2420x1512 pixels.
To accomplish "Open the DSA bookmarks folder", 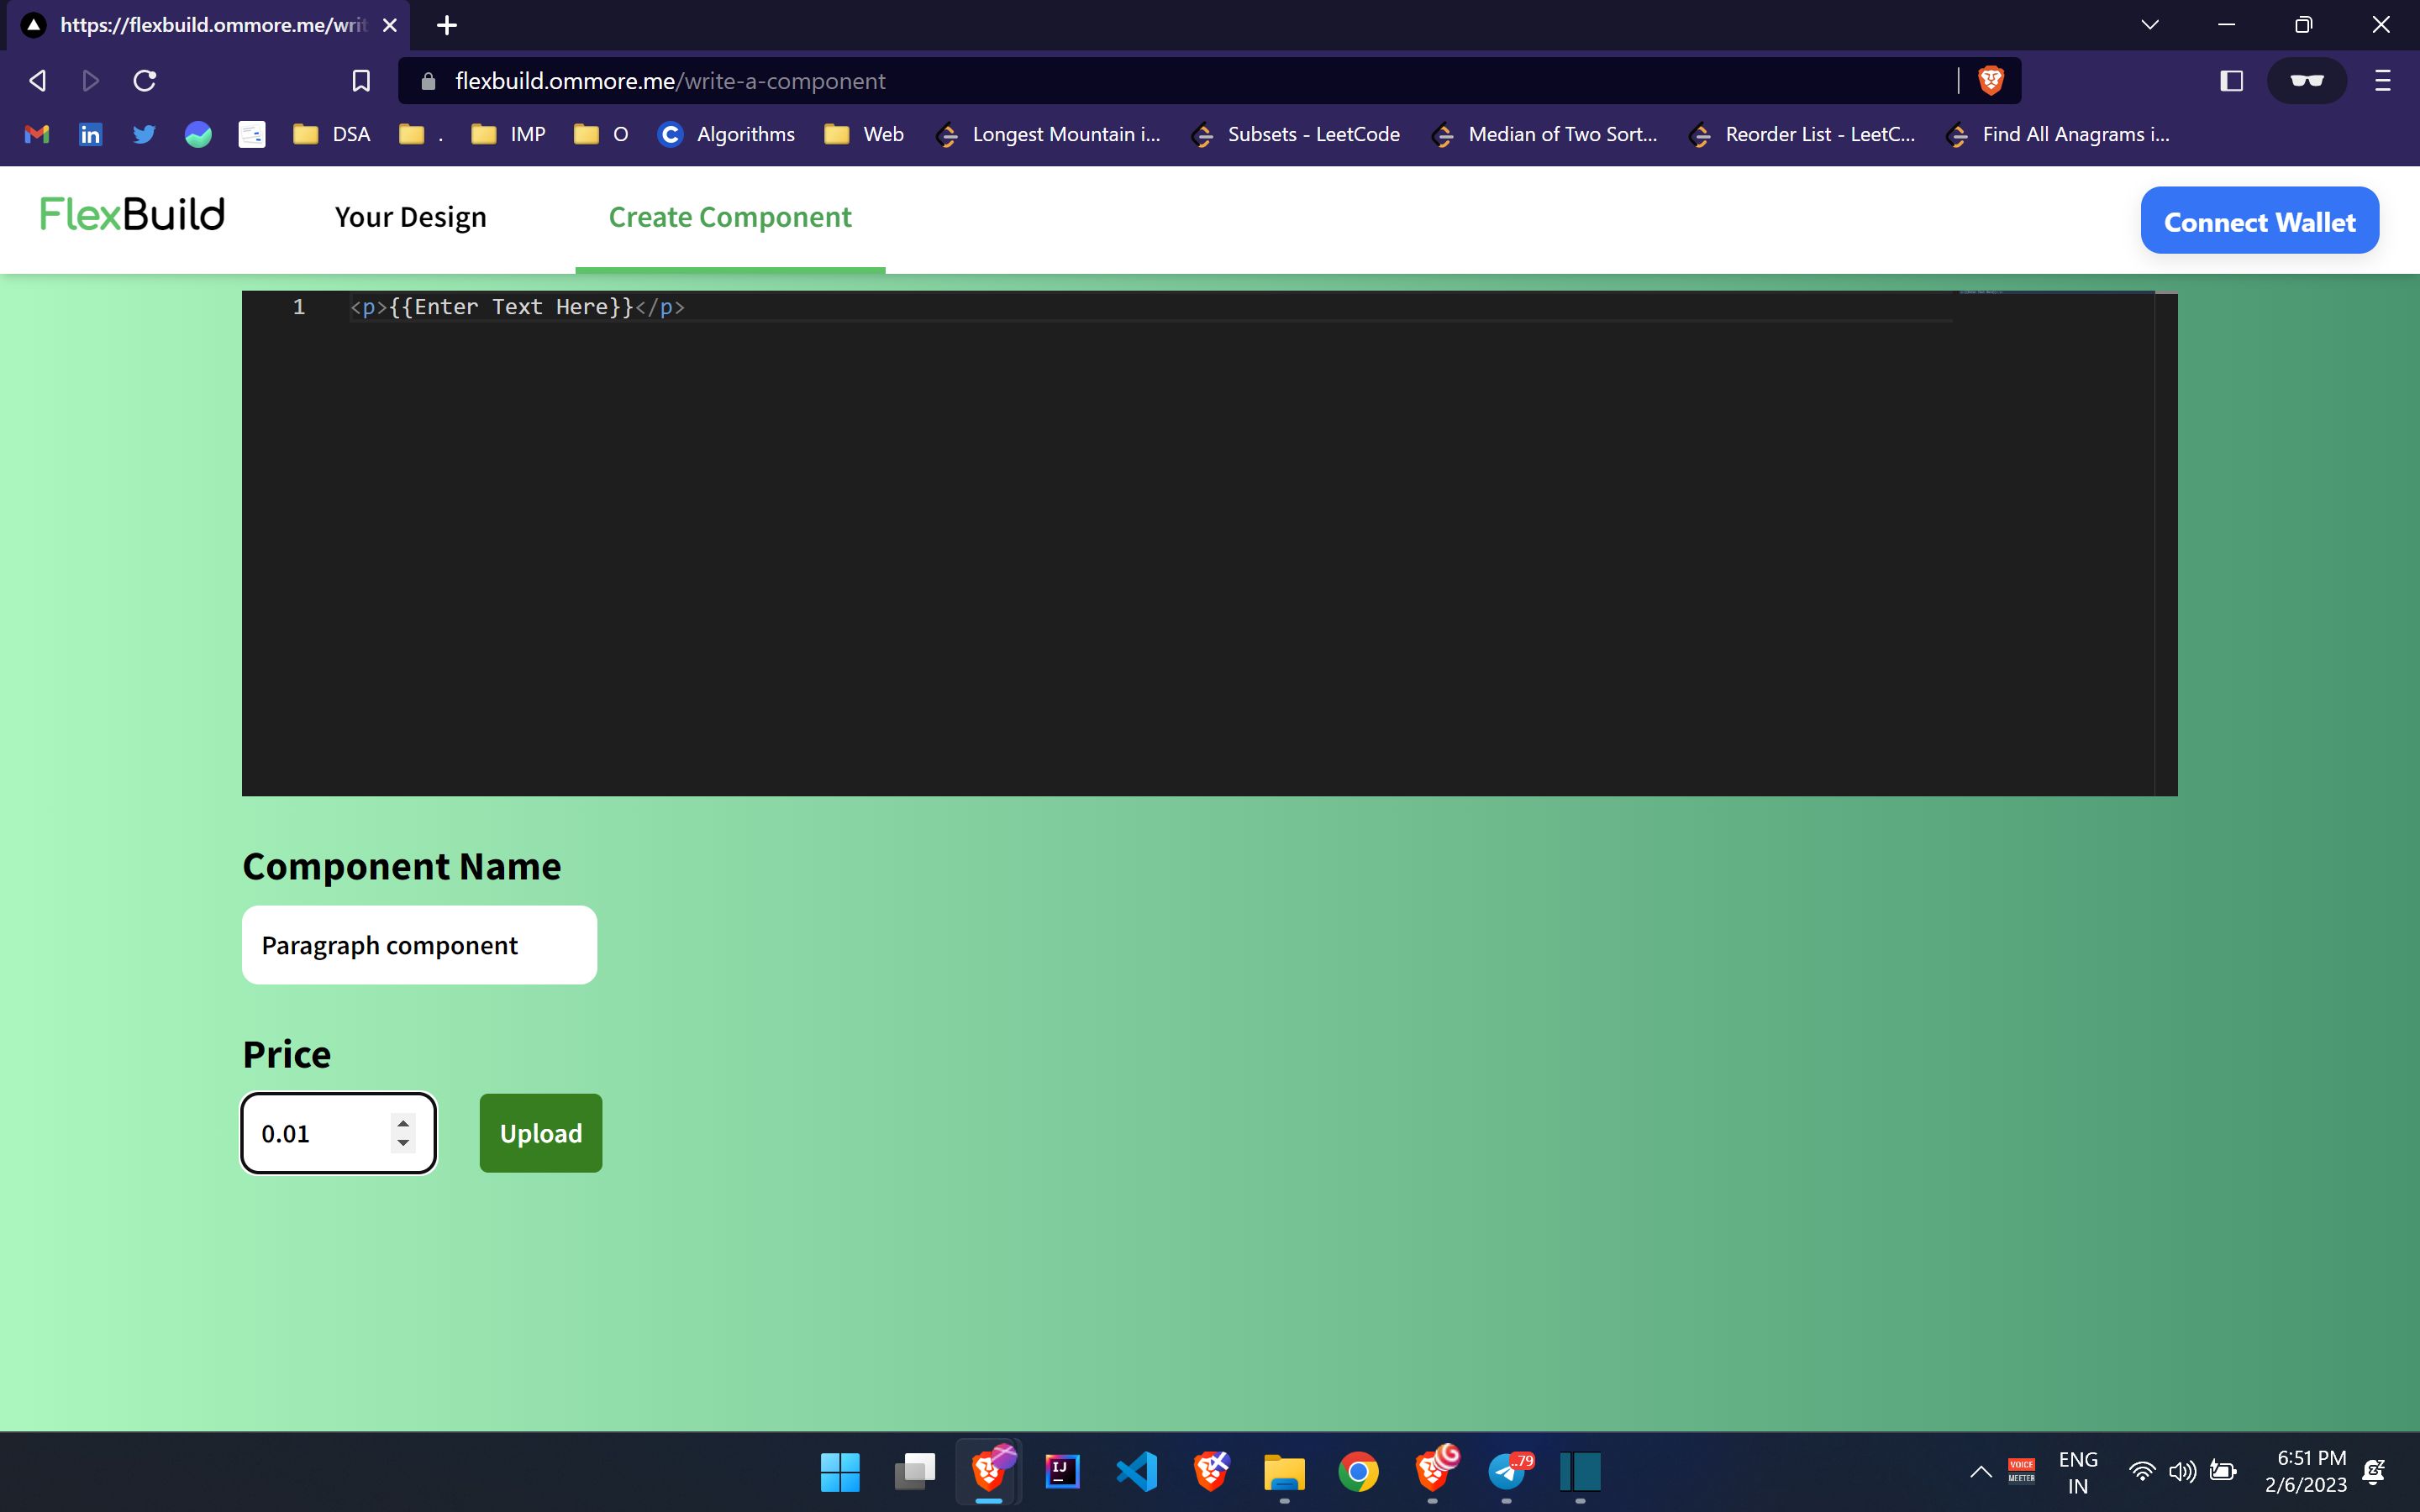I will (x=331, y=134).
